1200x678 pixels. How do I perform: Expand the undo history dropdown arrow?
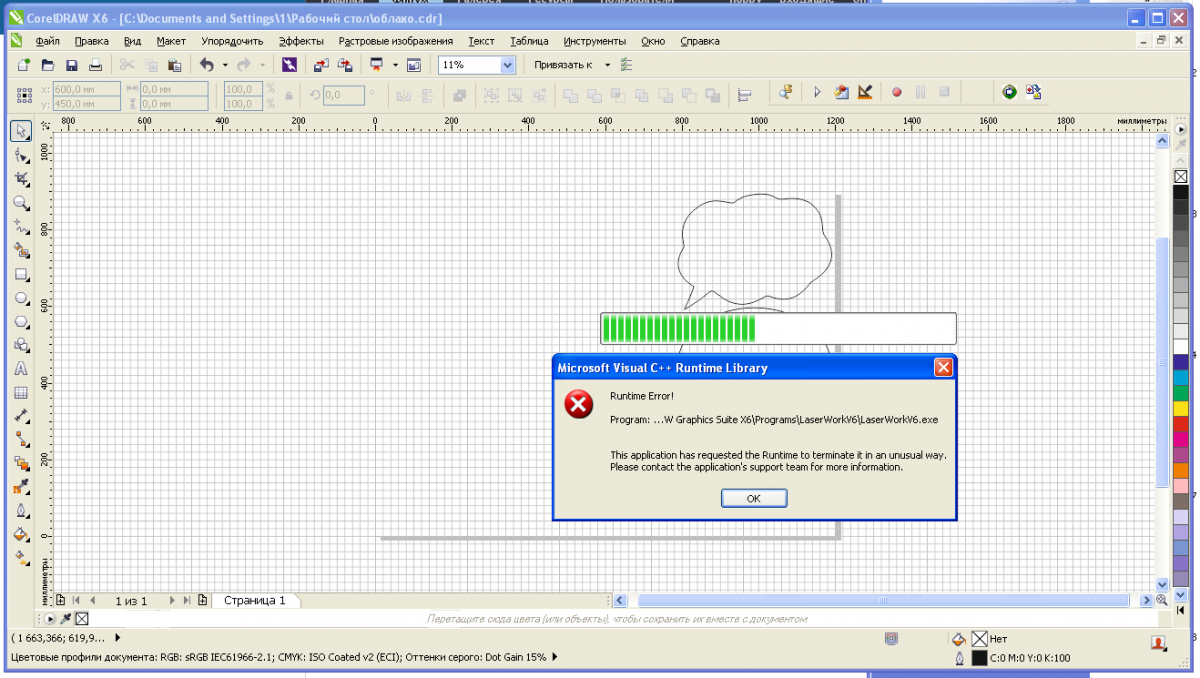coord(224,65)
